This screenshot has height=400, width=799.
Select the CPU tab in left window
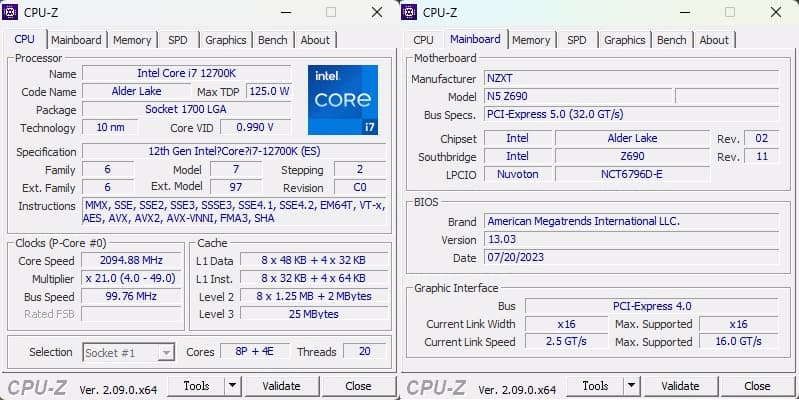pos(24,39)
